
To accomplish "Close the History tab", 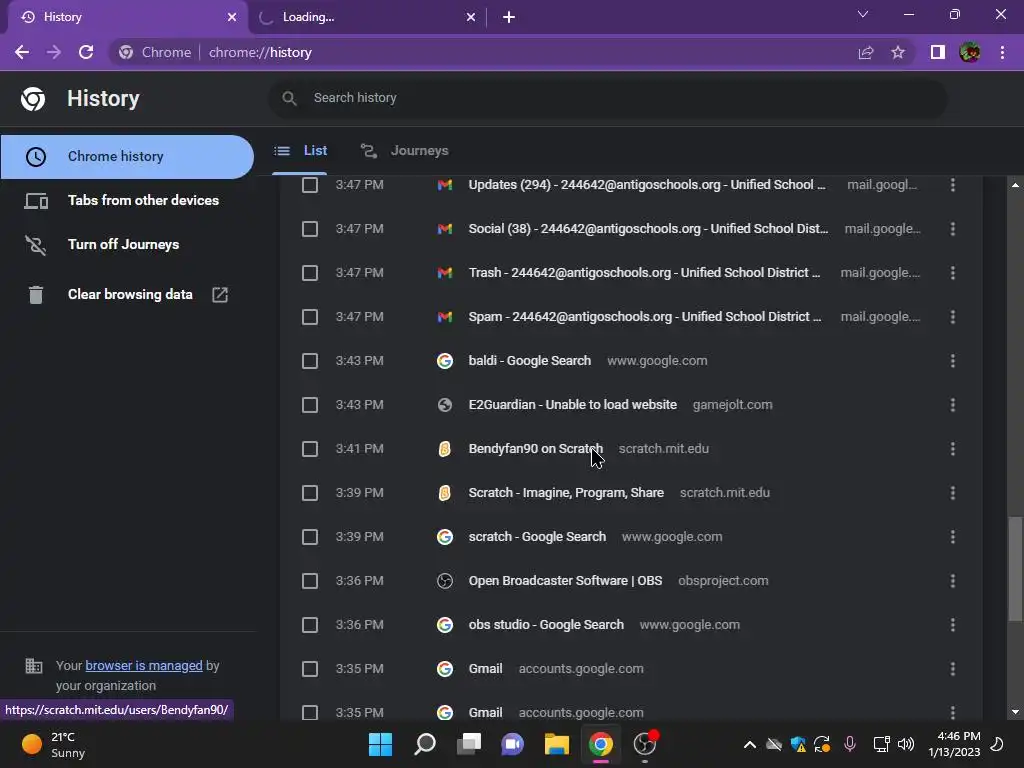I will [x=232, y=17].
